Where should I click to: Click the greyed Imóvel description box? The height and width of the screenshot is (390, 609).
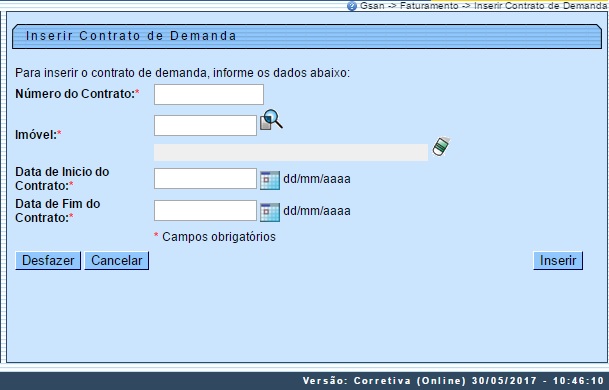[x=291, y=152]
